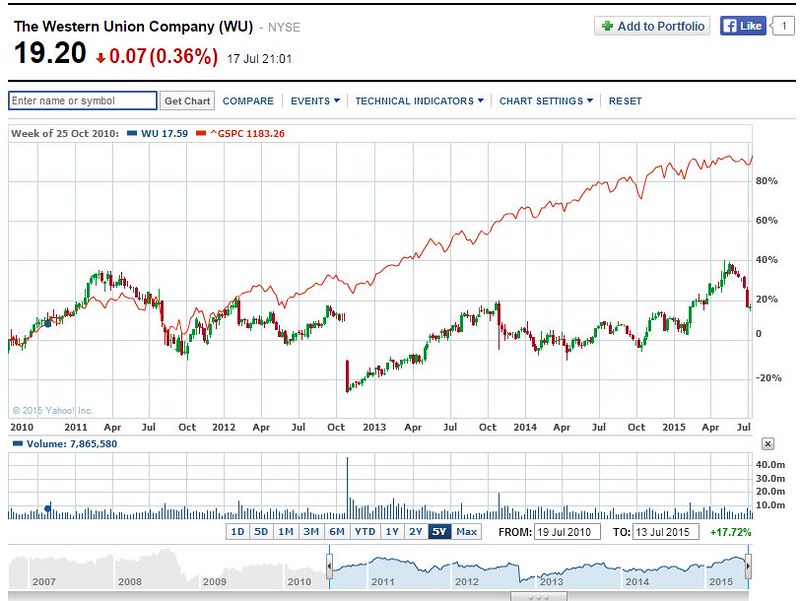
Task: Click the blue Volume legend color marker
Action: [x=17, y=444]
